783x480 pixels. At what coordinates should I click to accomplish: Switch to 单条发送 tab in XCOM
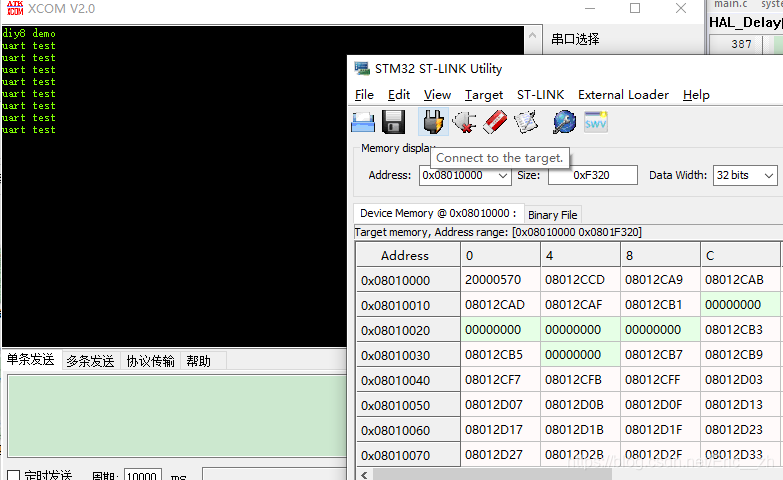[30, 360]
